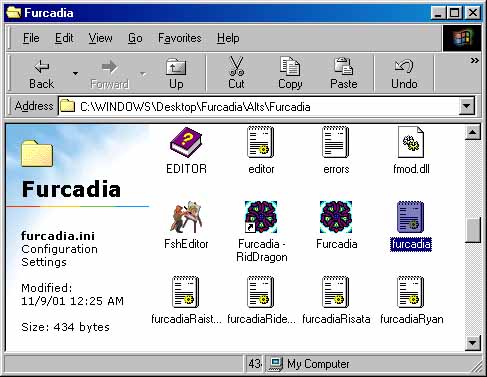Expand the Address bar dropdown list
The image size is (487, 377).
click(x=466, y=106)
